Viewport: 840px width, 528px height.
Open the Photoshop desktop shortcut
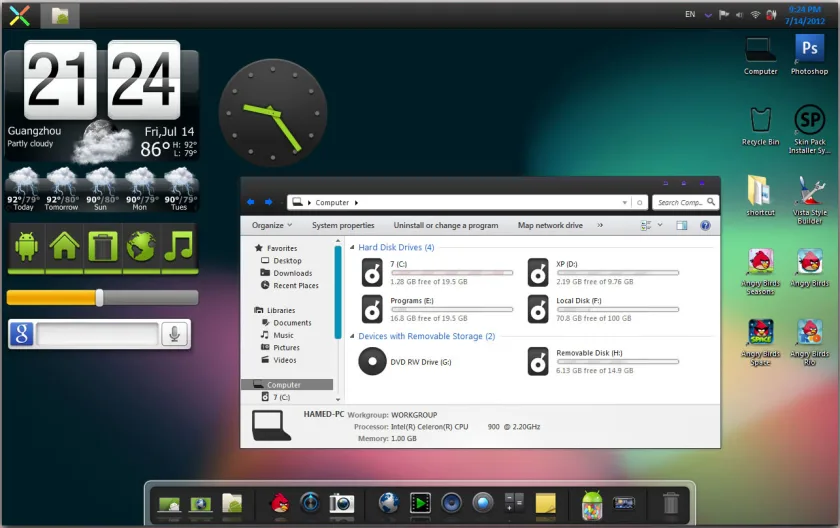[809, 54]
